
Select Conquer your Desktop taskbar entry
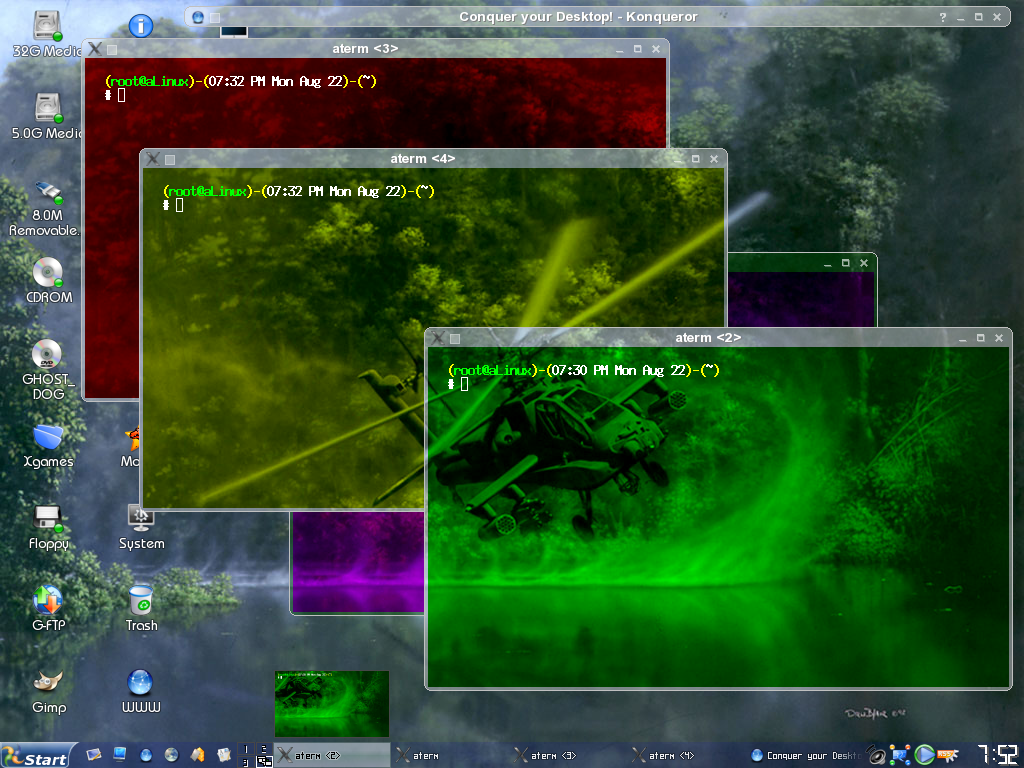(x=805, y=756)
